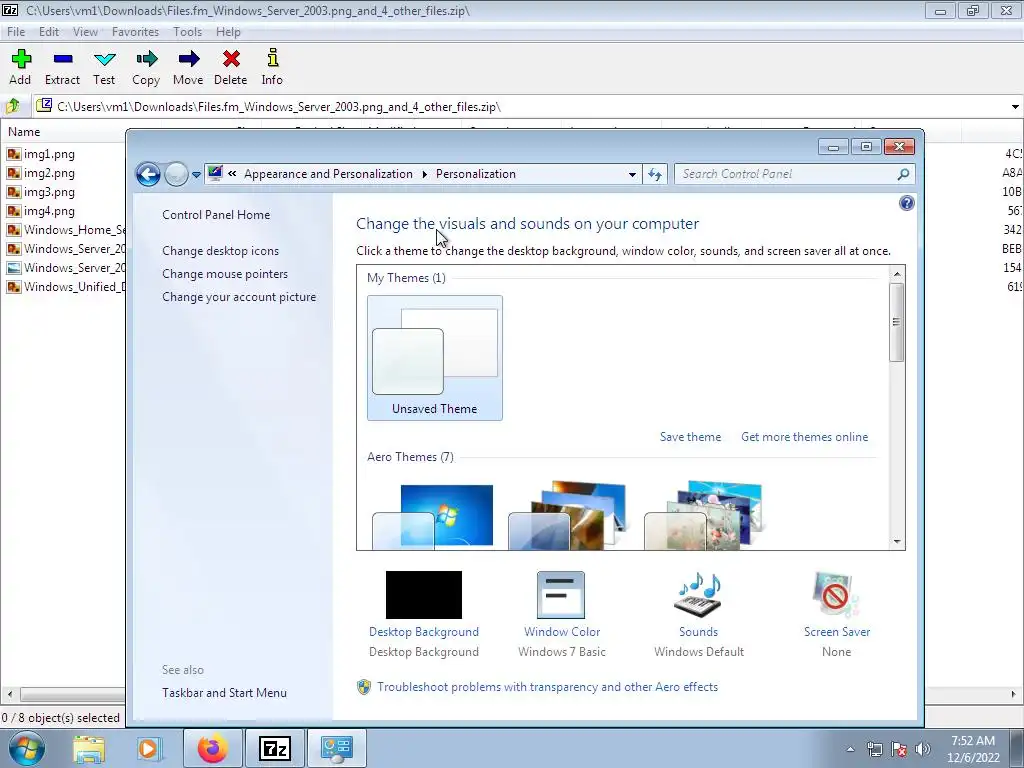Click the search magnifier in Control Panel

(903, 174)
